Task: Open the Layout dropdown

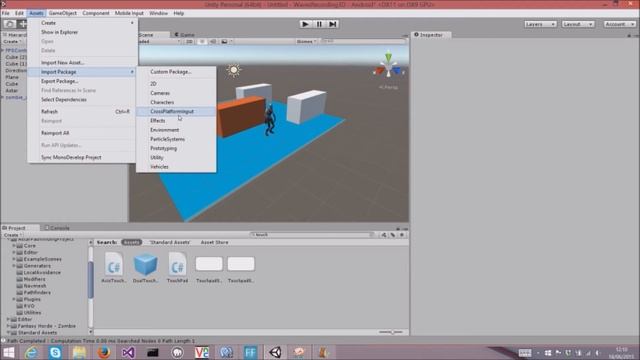Action: coord(578,24)
